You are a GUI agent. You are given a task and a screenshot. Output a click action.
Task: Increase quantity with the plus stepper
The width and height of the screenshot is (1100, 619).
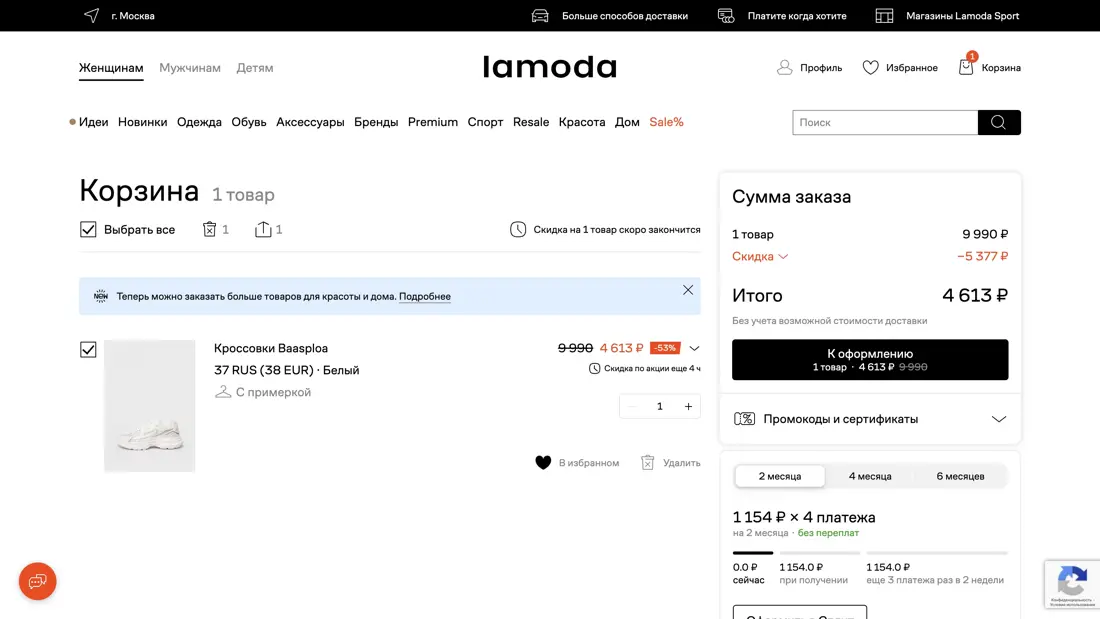[687, 406]
